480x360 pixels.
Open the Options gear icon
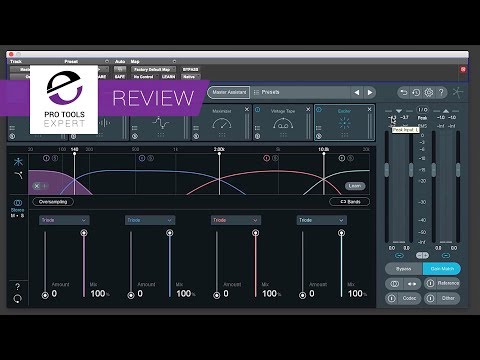[429, 92]
